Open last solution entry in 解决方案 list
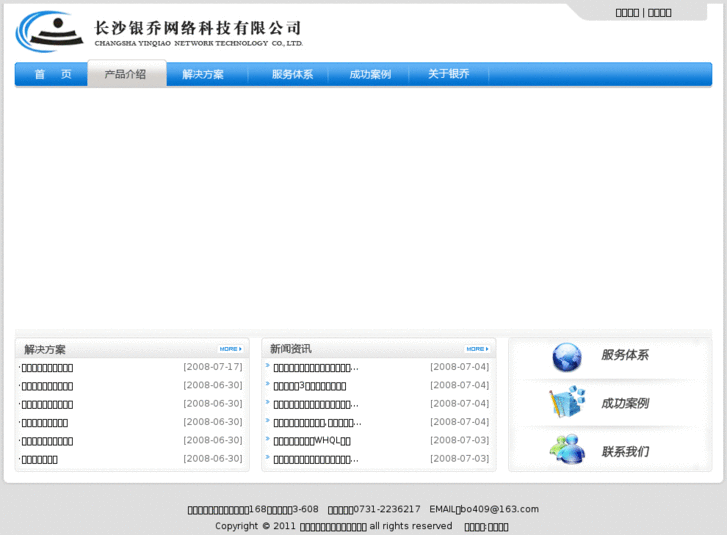727x545 pixels. pyautogui.click(x=39, y=460)
